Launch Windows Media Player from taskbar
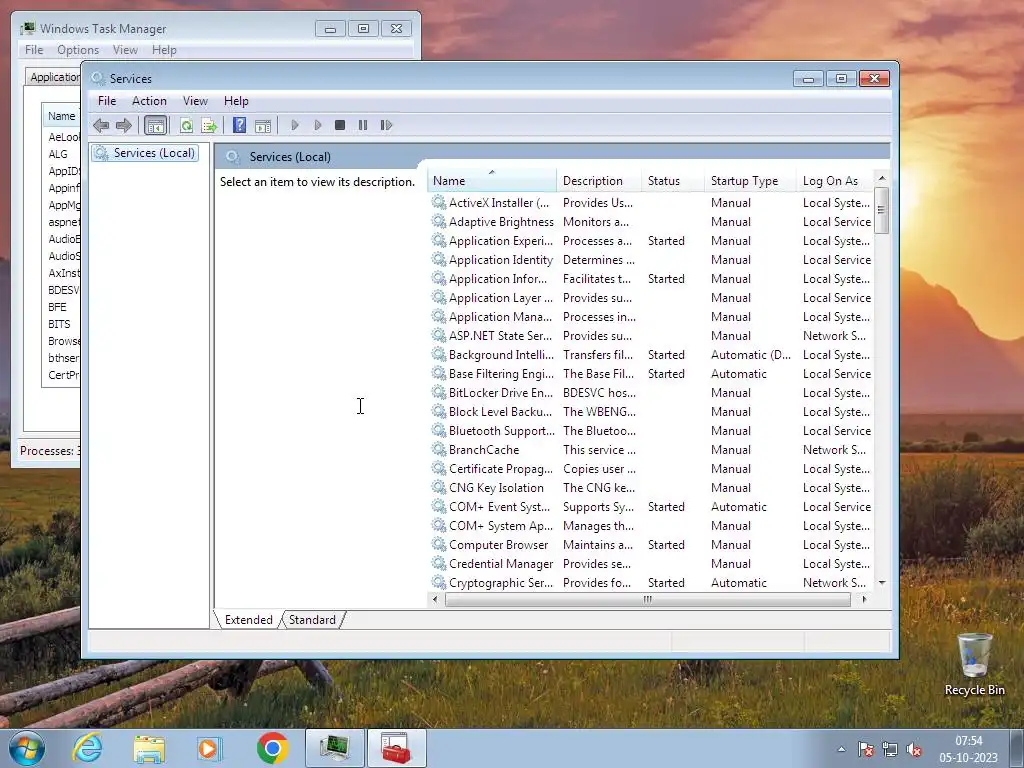This screenshot has height=768, width=1024. click(x=209, y=748)
